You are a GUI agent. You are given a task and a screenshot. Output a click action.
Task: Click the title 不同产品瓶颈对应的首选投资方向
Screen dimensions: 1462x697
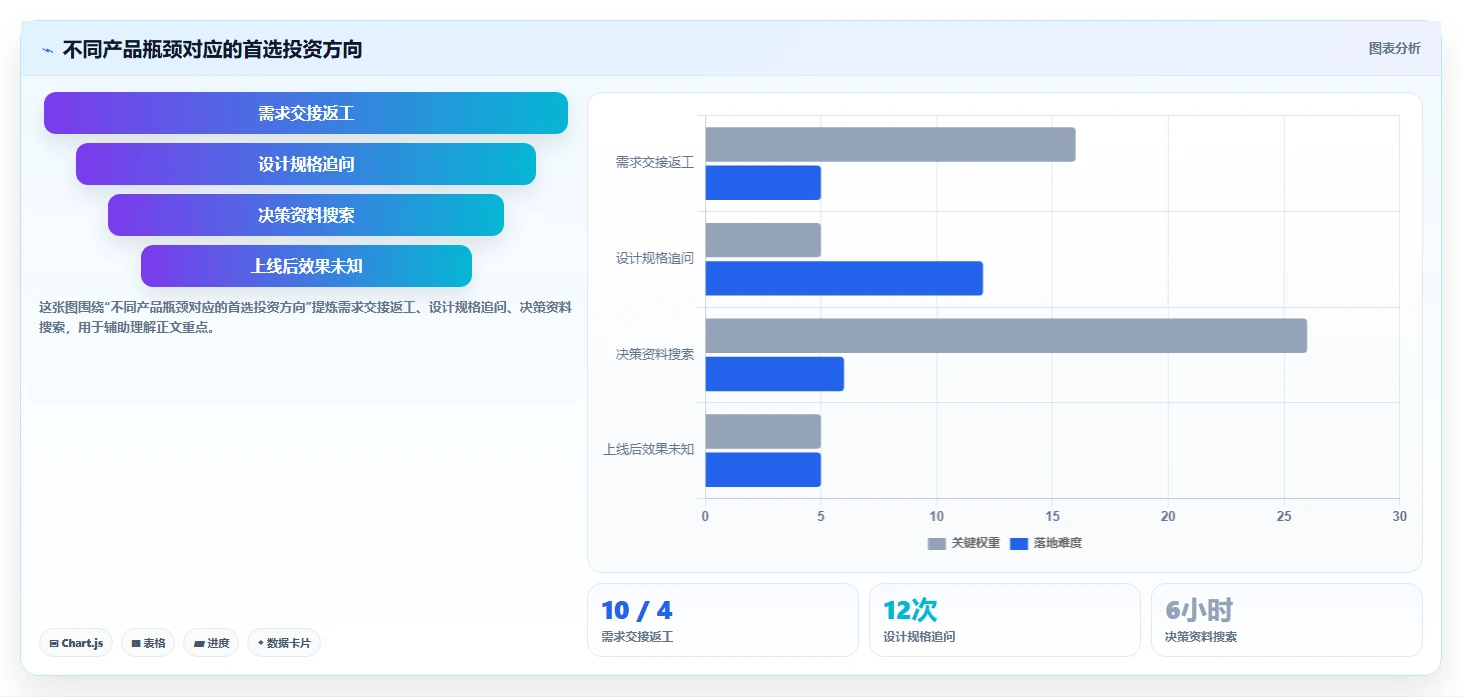[212, 49]
